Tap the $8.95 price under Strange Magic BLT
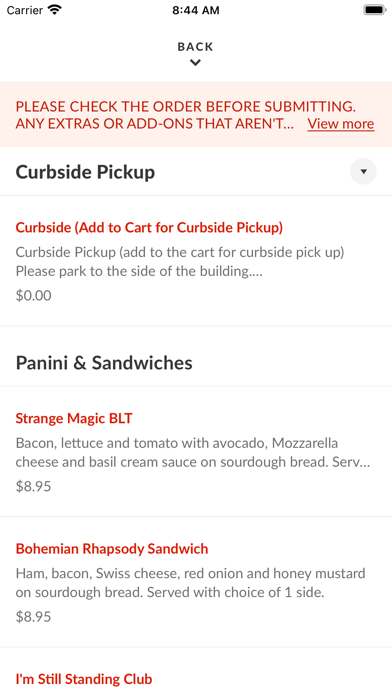Viewport: 392px width, 696px height. tap(33, 486)
